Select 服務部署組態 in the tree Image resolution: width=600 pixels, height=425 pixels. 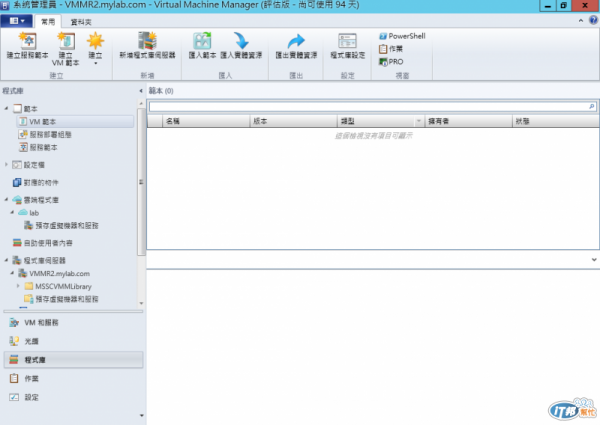(45, 134)
